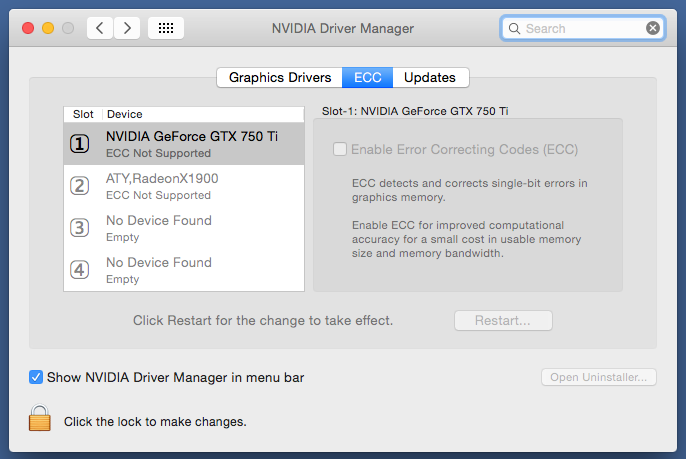Image resolution: width=686 pixels, height=459 pixels.
Task: Click the slot 1 number icon
Action: coord(80,144)
